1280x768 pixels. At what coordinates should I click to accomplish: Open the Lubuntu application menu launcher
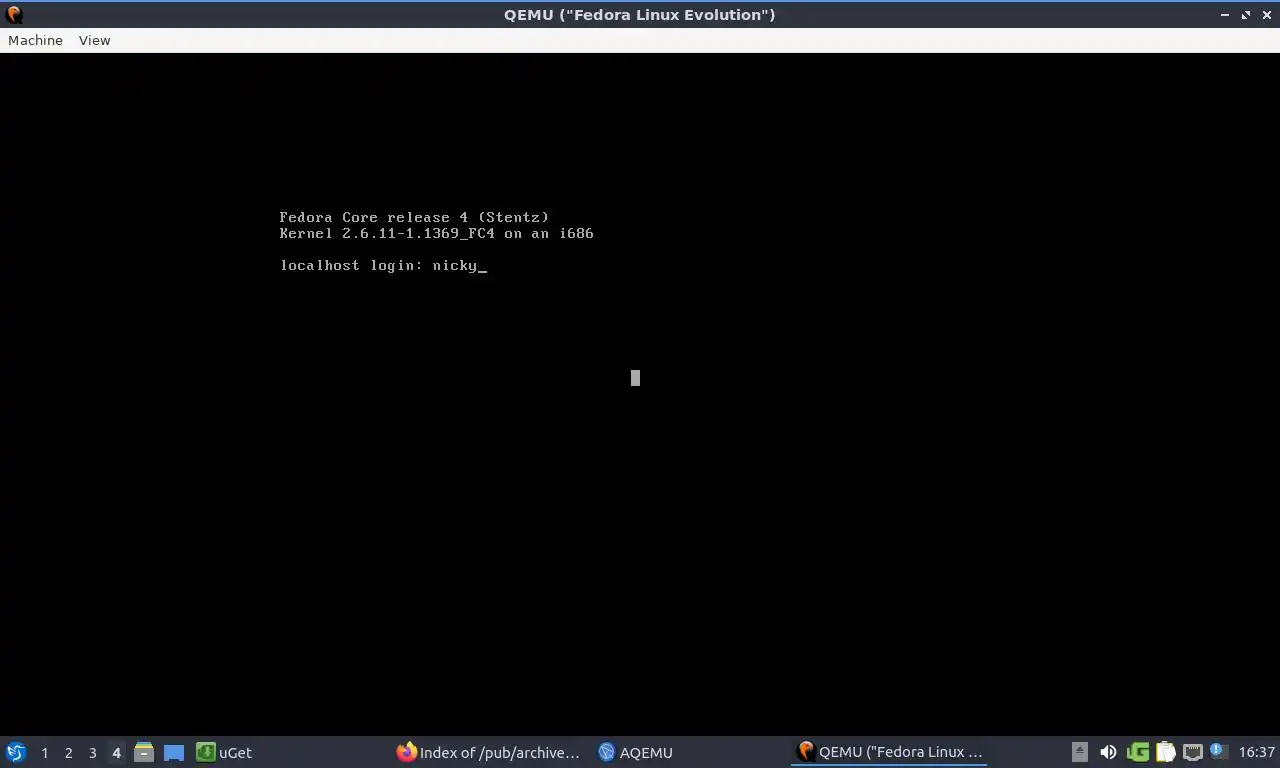(x=16, y=752)
